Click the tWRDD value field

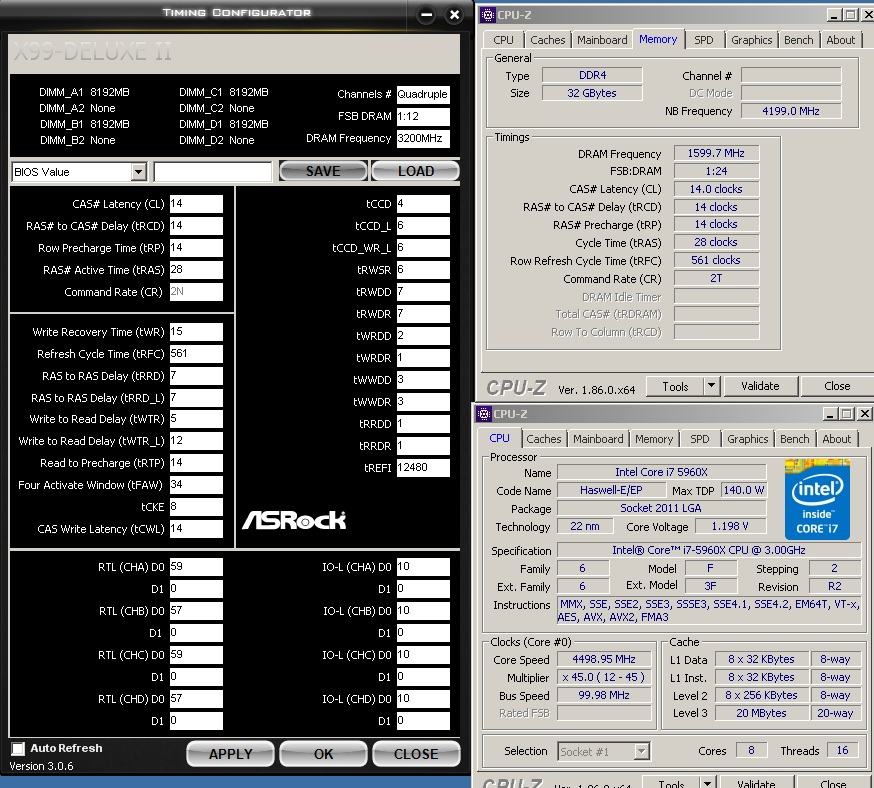coord(423,336)
